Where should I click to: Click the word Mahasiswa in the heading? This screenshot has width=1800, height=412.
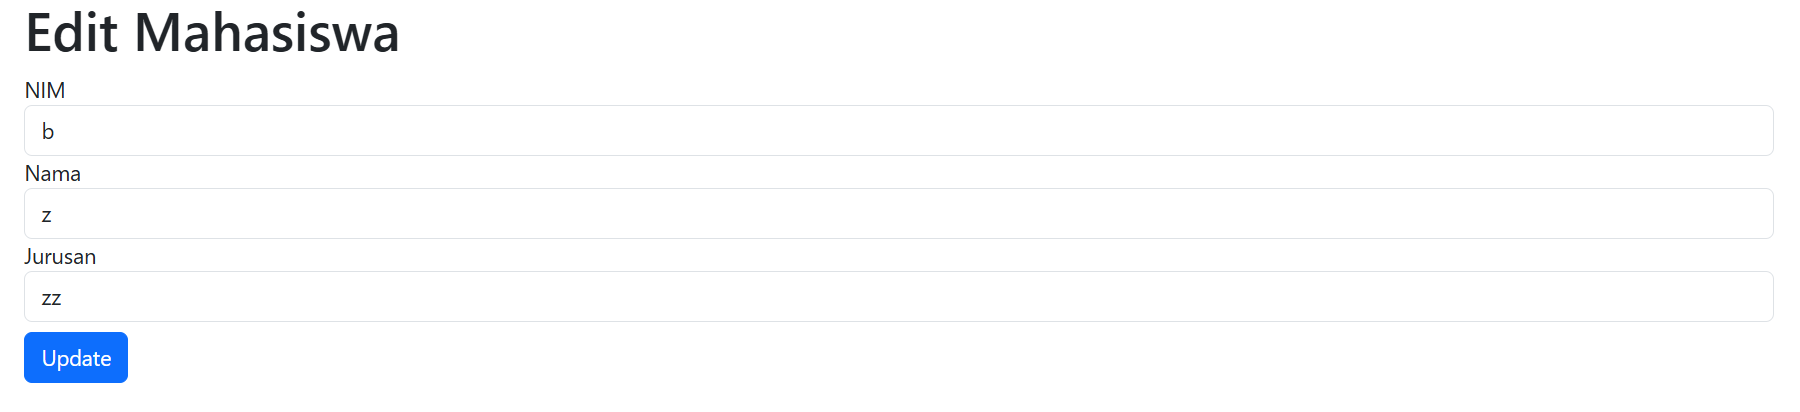pyautogui.click(x=267, y=33)
